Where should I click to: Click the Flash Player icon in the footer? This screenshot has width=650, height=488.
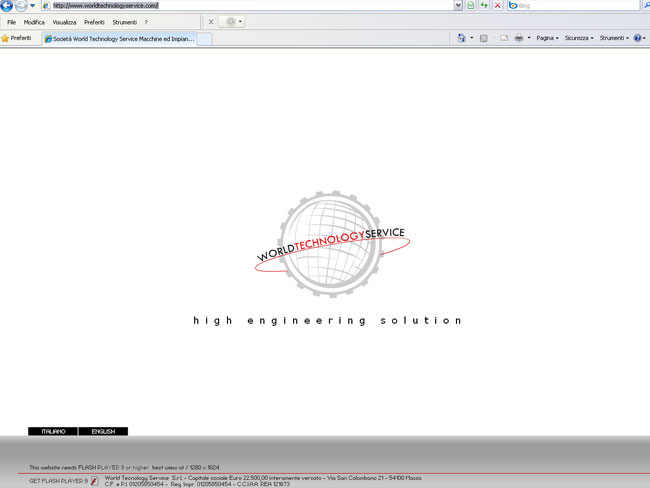coord(95,481)
